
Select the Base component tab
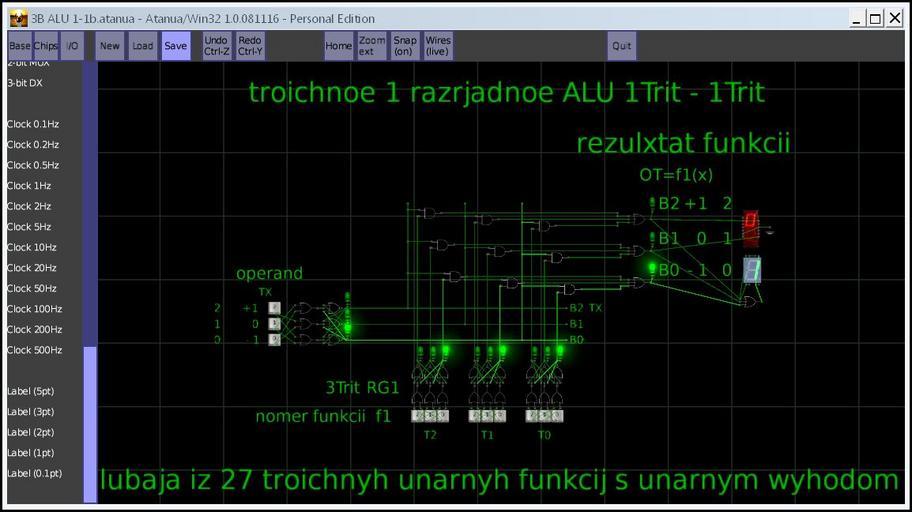point(19,46)
